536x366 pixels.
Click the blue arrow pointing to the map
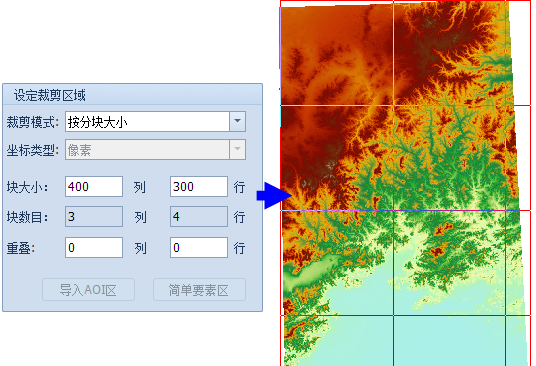point(274,195)
